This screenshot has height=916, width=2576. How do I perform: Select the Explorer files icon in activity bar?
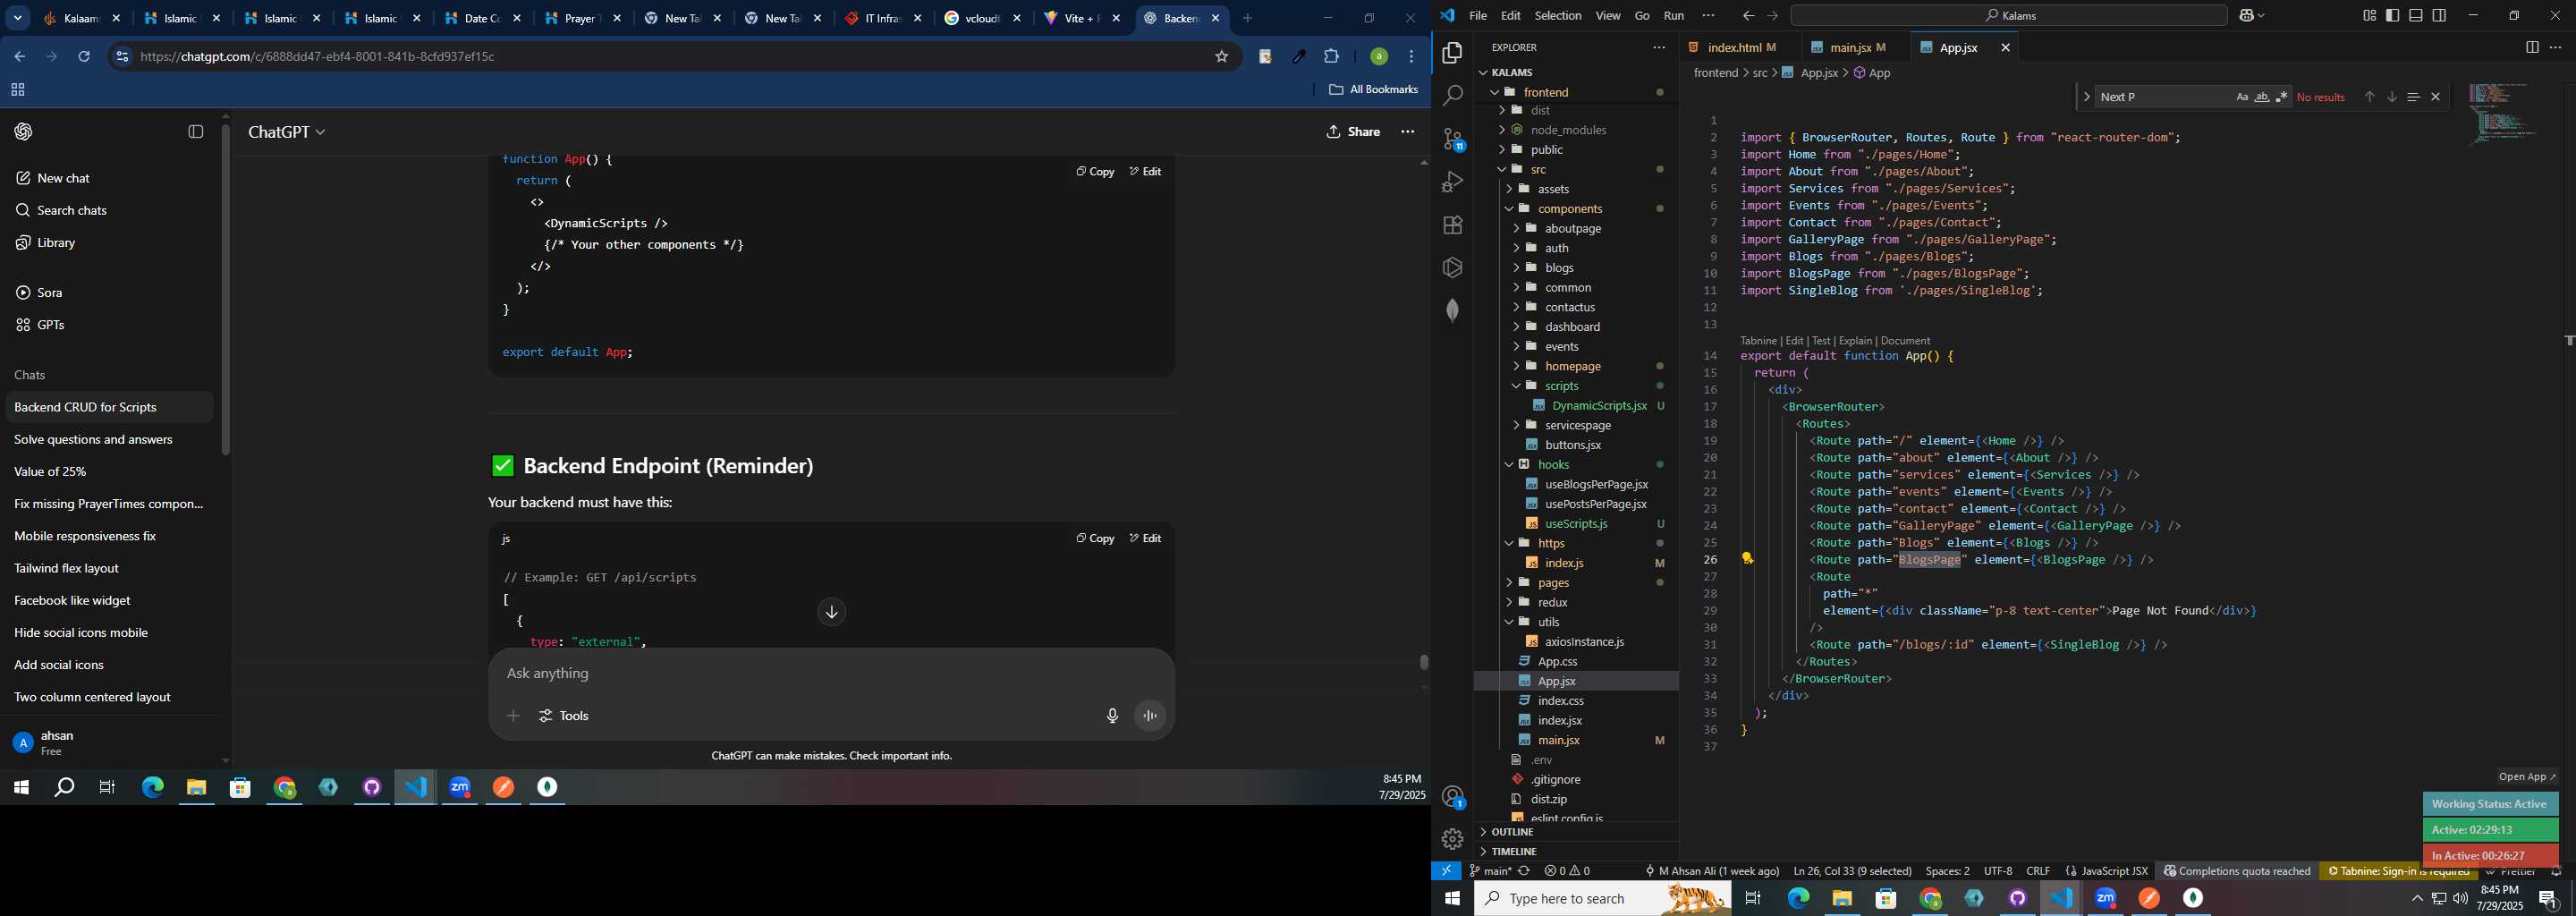pyautogui.click(x=1452, y=52)
